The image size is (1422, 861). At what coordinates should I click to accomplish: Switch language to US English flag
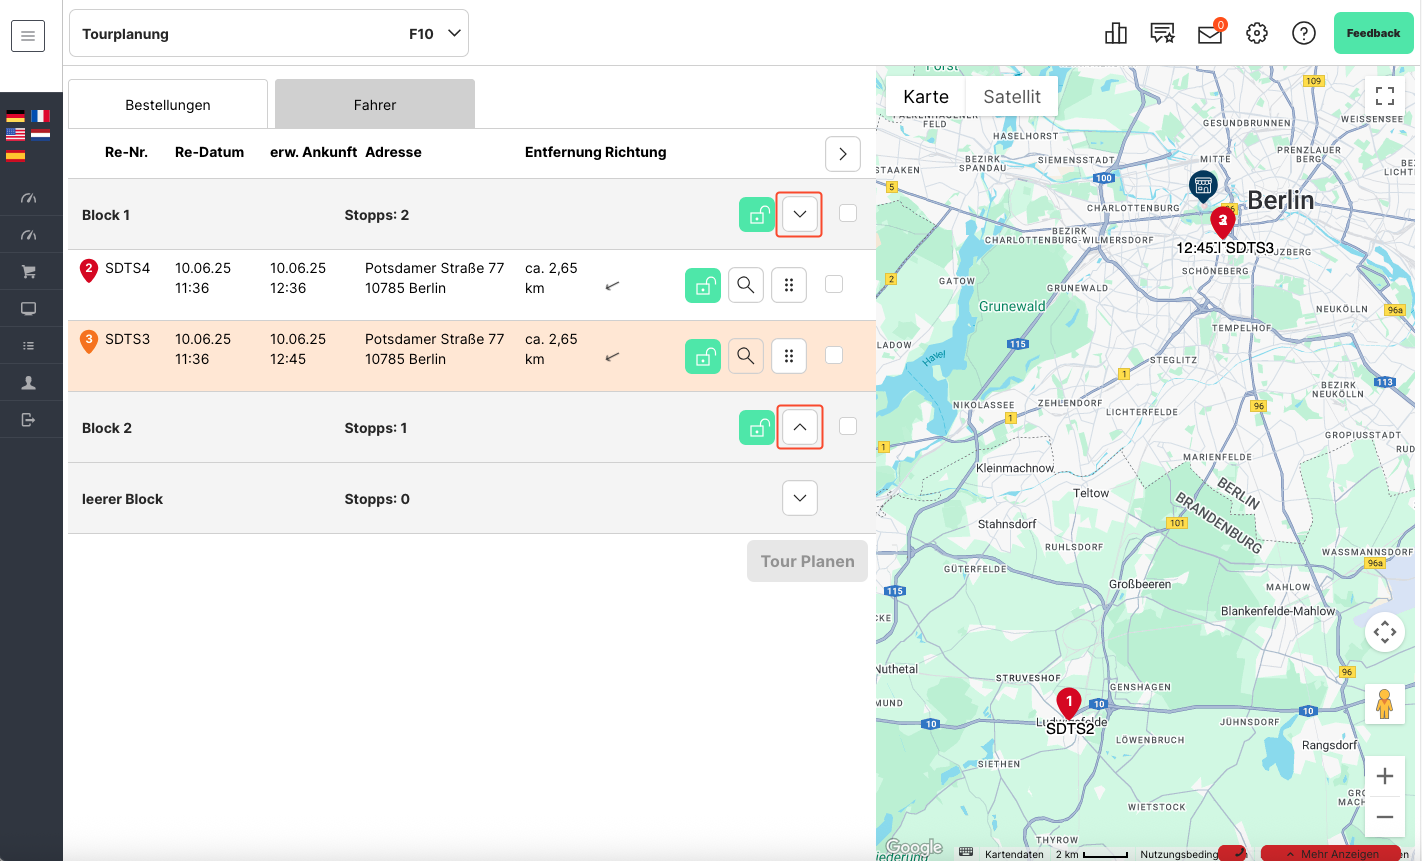tap(15, 135)
